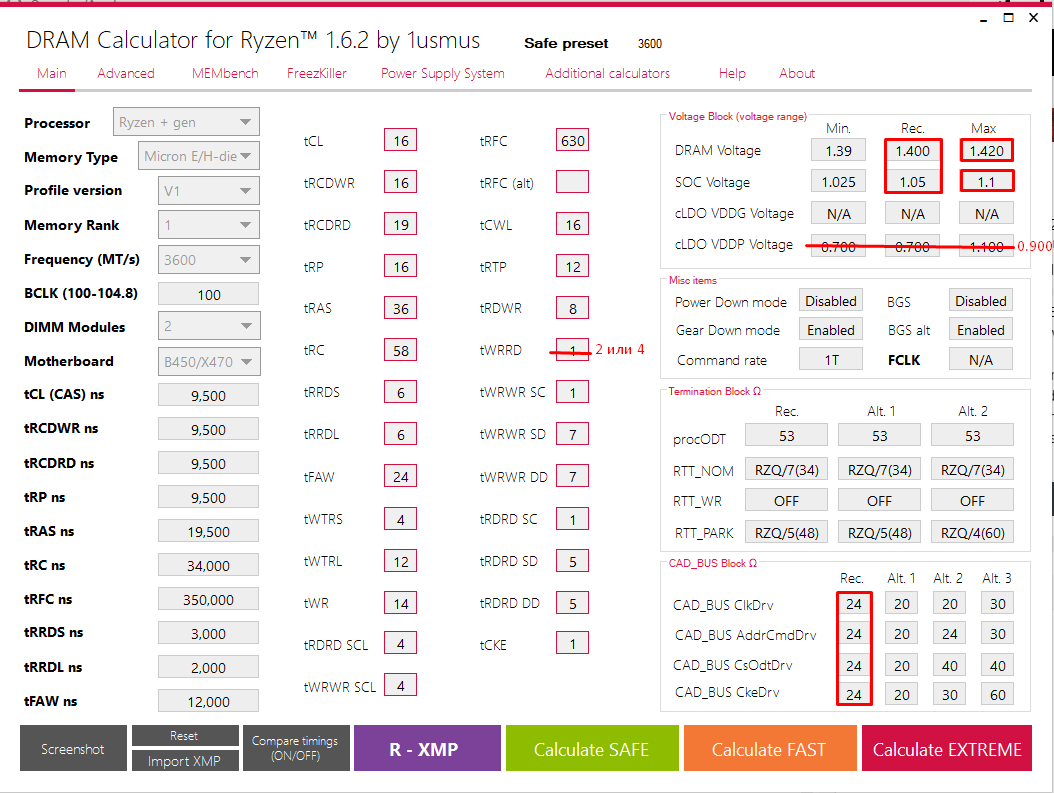Screen dimensions: 1054x793
Task: Click CAD_BUS CkeDrv Alt. 3 value 60
Action: (x=998, y=694)
